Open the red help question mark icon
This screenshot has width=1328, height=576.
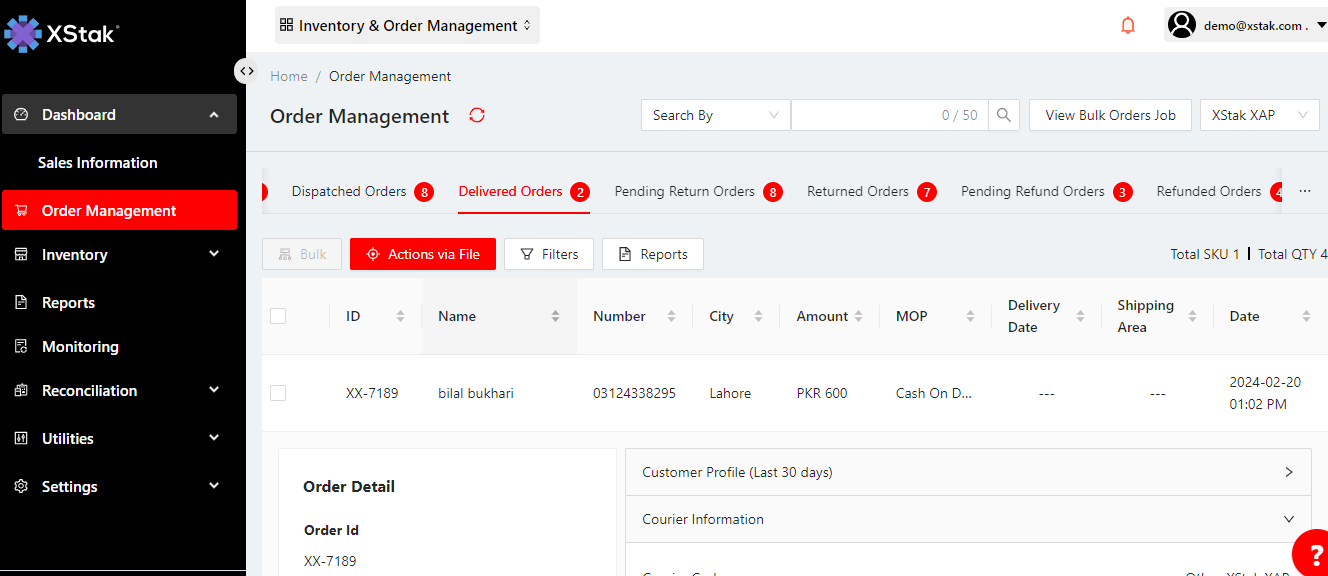[x=1314, y=556]
